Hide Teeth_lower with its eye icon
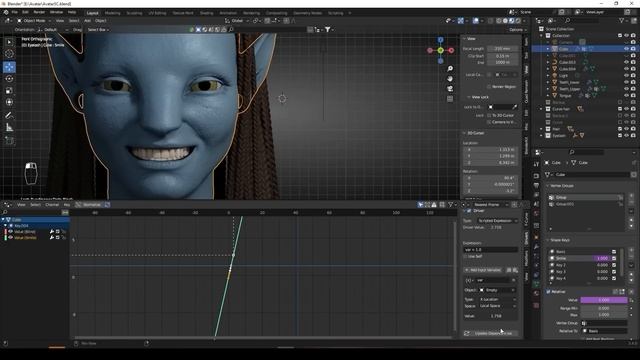This screenshot has height=360, width=640. click(x=626, y=82)
